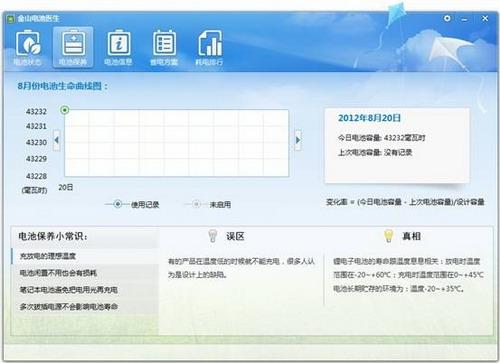Click the green data point on the chart
Viewport: 500px width, 363px height.
(65, 110)
